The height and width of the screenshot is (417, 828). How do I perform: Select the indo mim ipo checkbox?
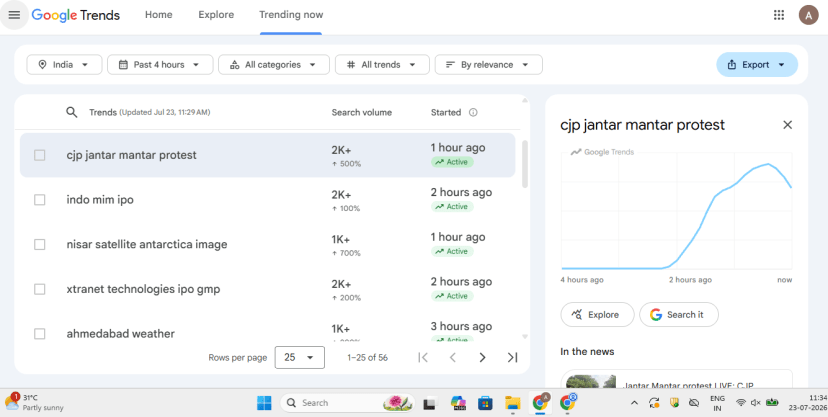(x=40, y=200)
